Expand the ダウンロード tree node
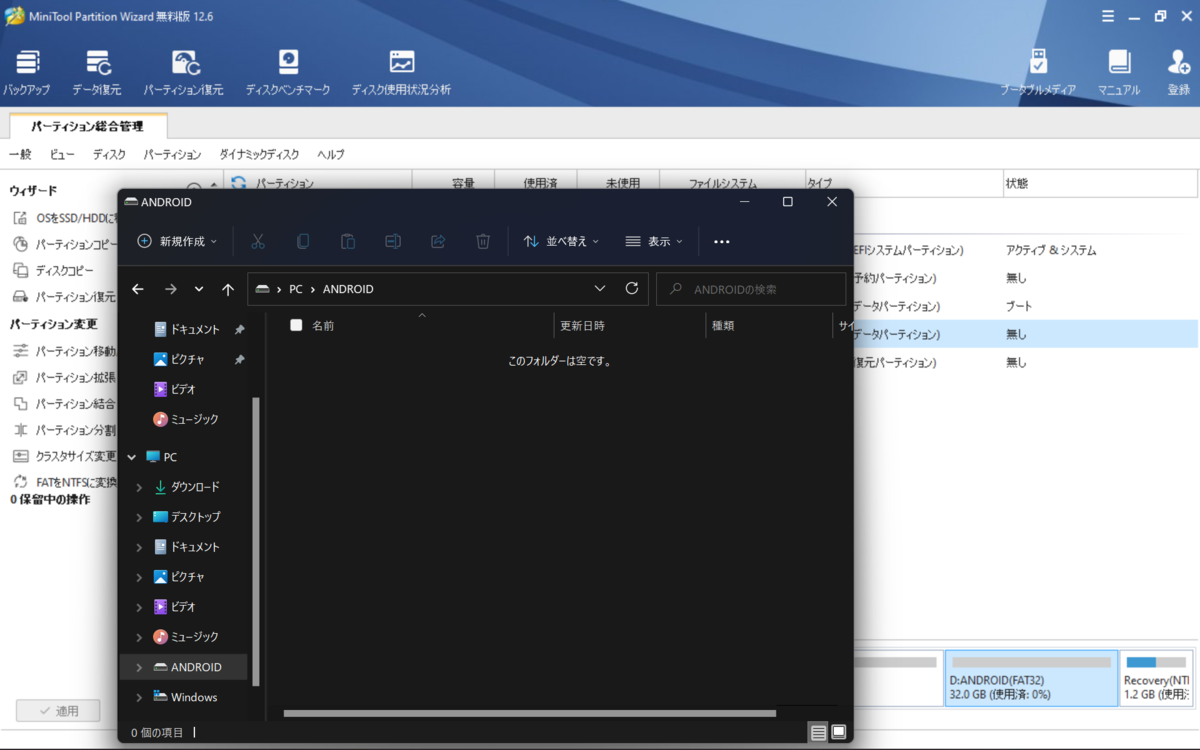The width and height of the screenshot is (1200, 750). click(139, 487)
